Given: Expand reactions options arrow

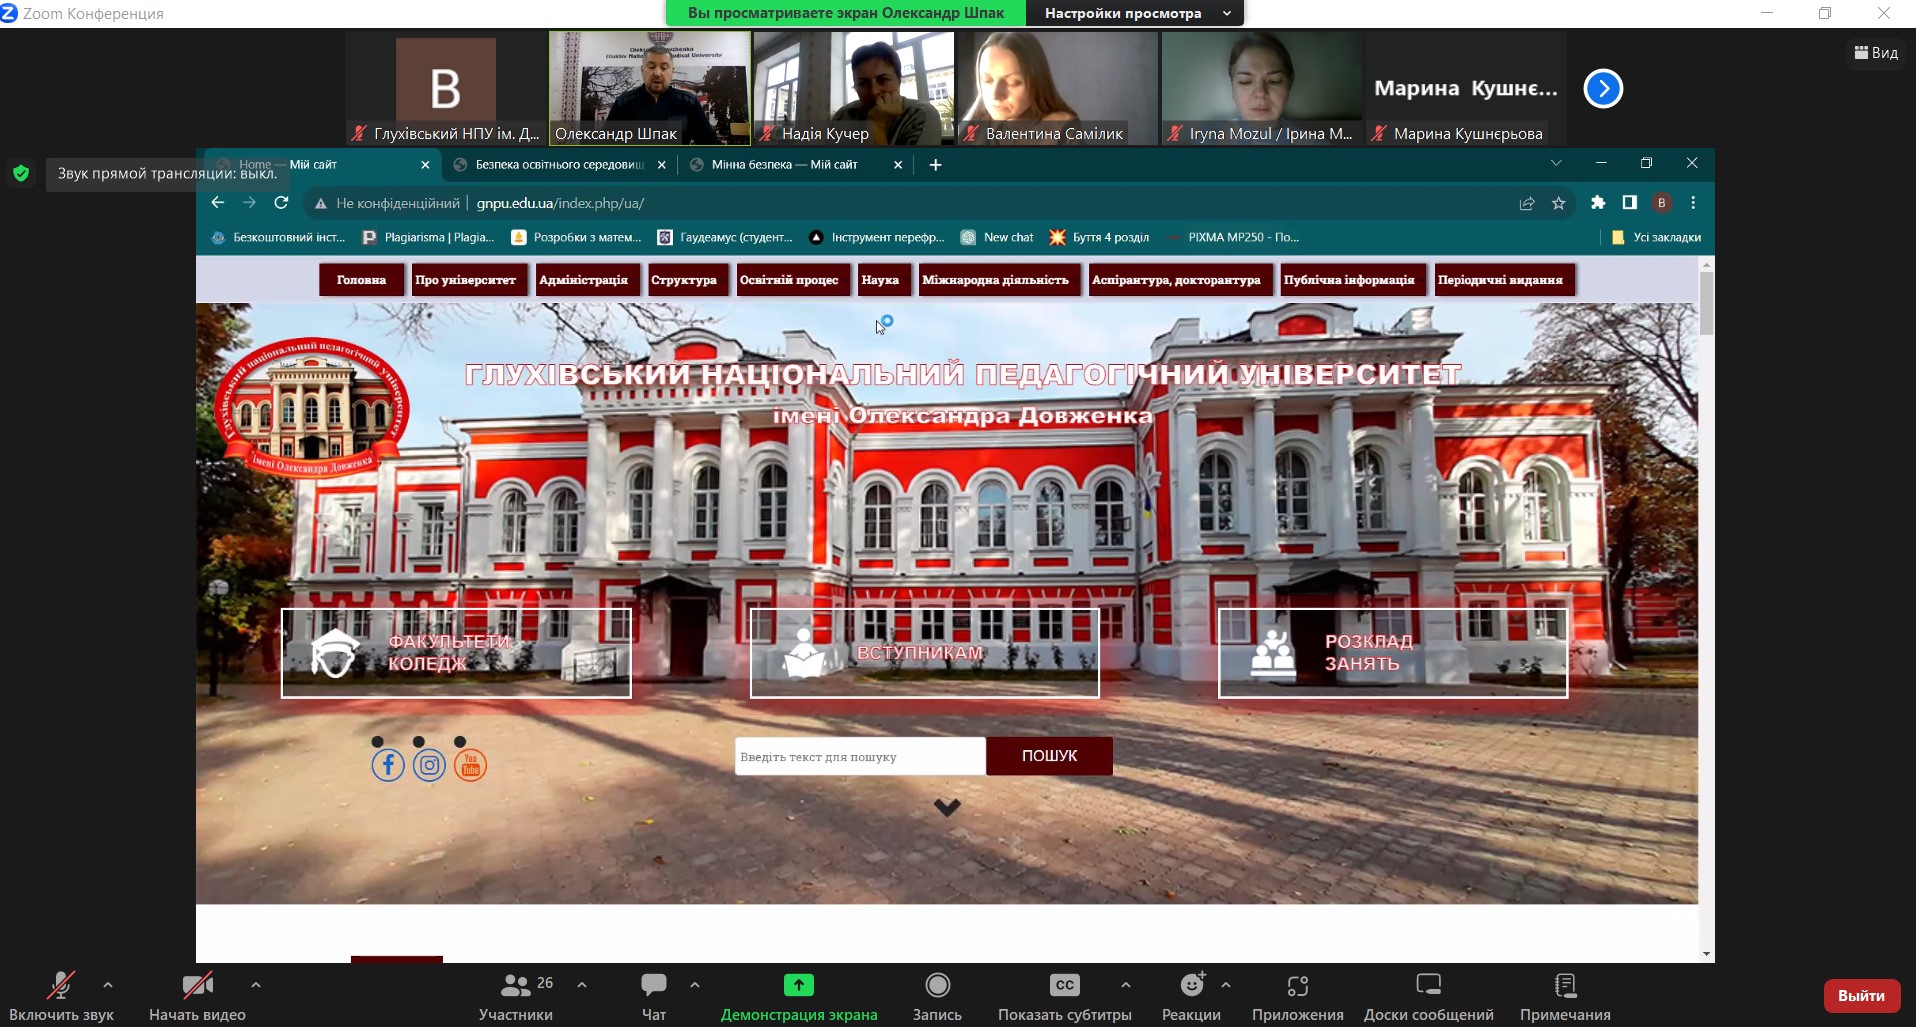Looking at the screenshot, I should point(1226,985).
